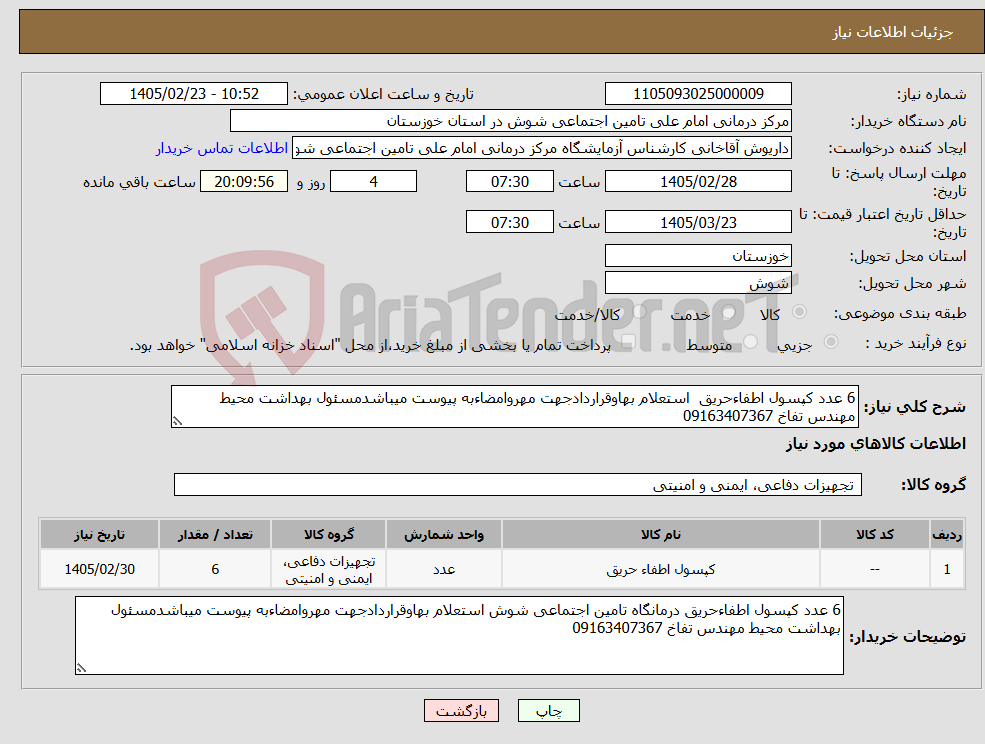
Task: Click the resize handle of buyer notes box
Action: point(81,668)
